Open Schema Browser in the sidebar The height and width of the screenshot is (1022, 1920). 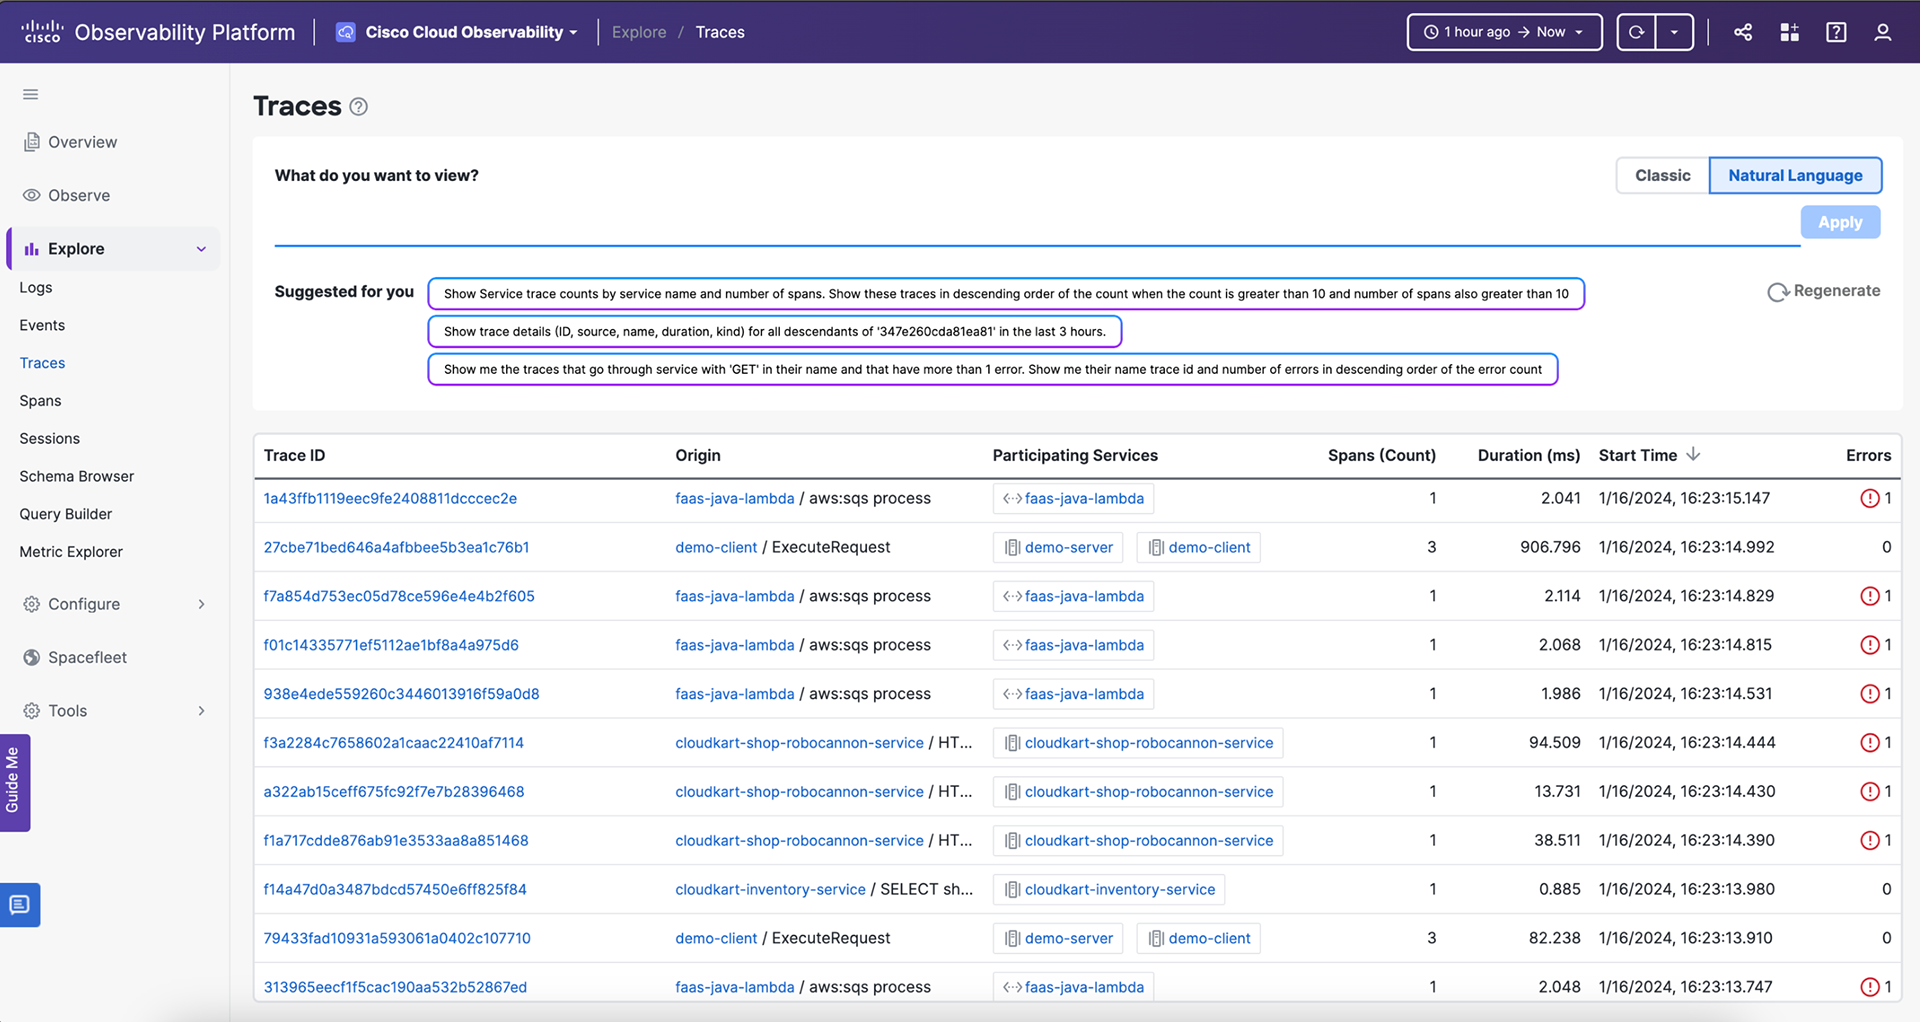pos(76,476)
